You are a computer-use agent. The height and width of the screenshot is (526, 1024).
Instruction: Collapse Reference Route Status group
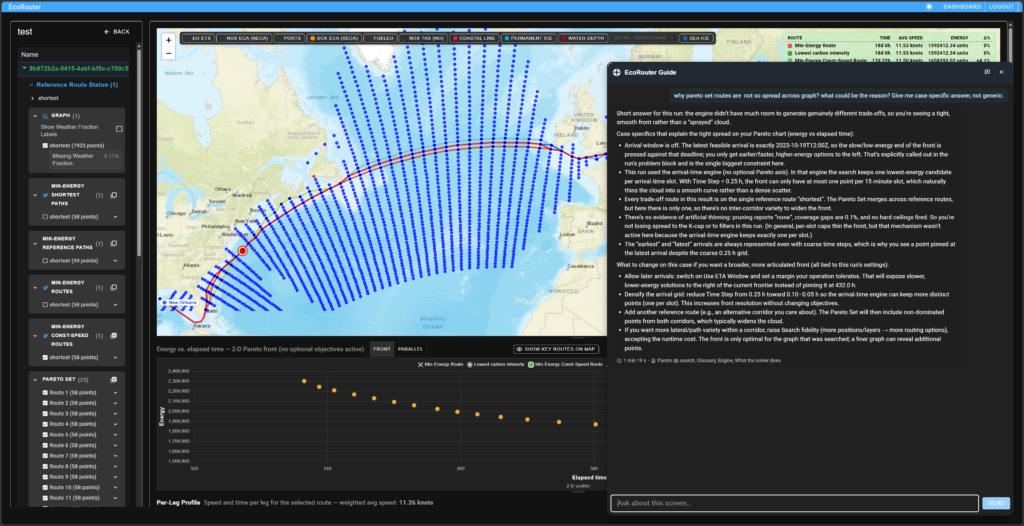point(30,85)
